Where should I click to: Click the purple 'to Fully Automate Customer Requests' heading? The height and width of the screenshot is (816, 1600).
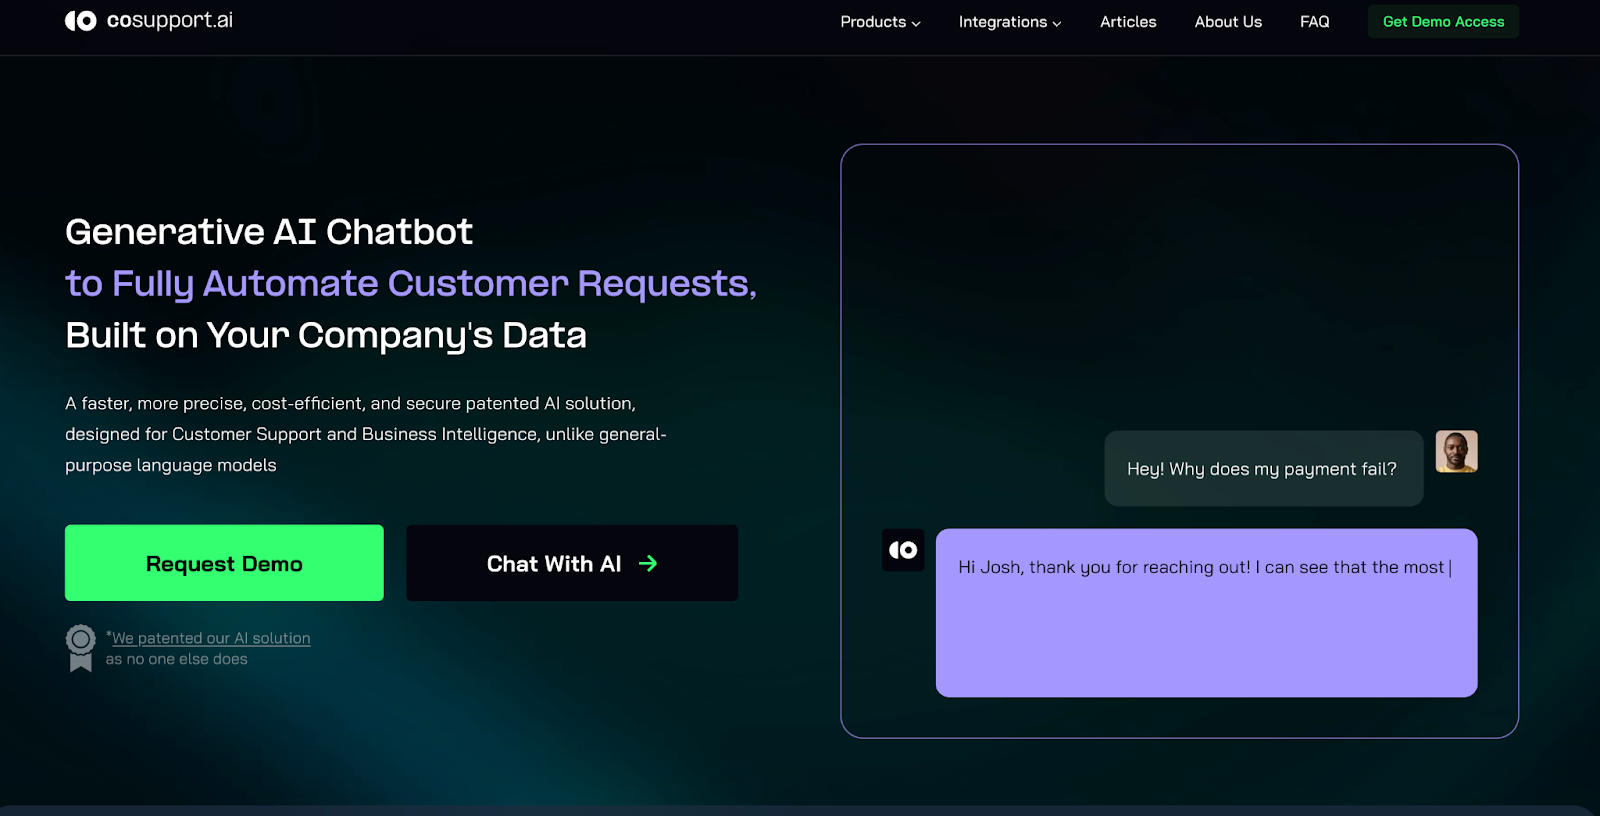click(410, 284)
